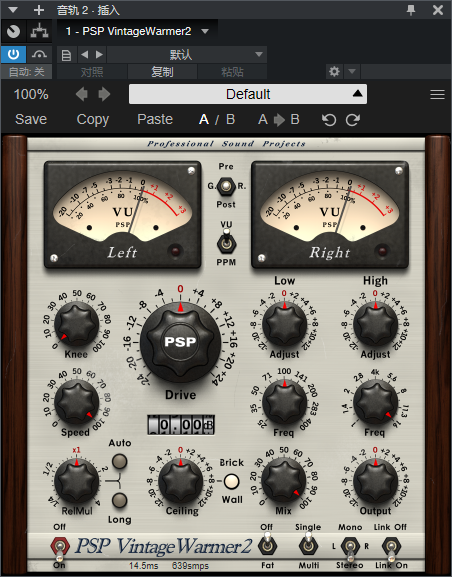Click the round knob icon under title bar
The image size is (452, 577).
coord(14,32)
